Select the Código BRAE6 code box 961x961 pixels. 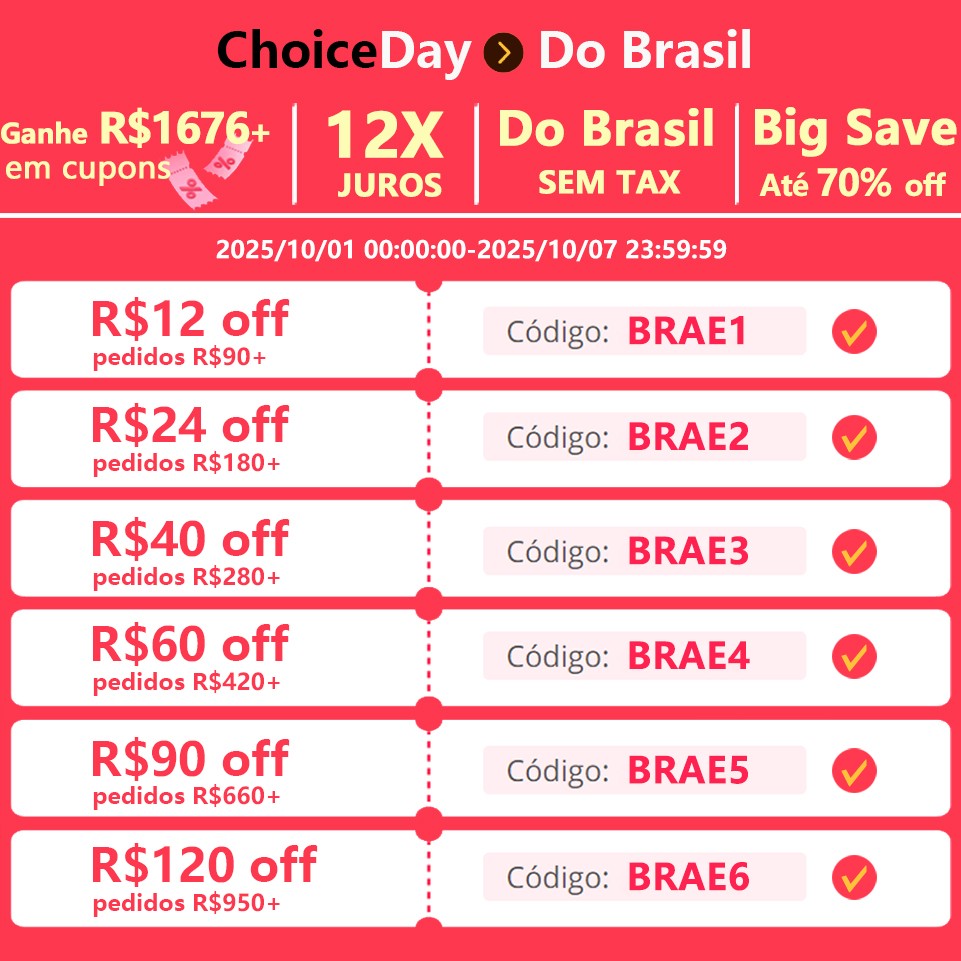pos(644,877)
